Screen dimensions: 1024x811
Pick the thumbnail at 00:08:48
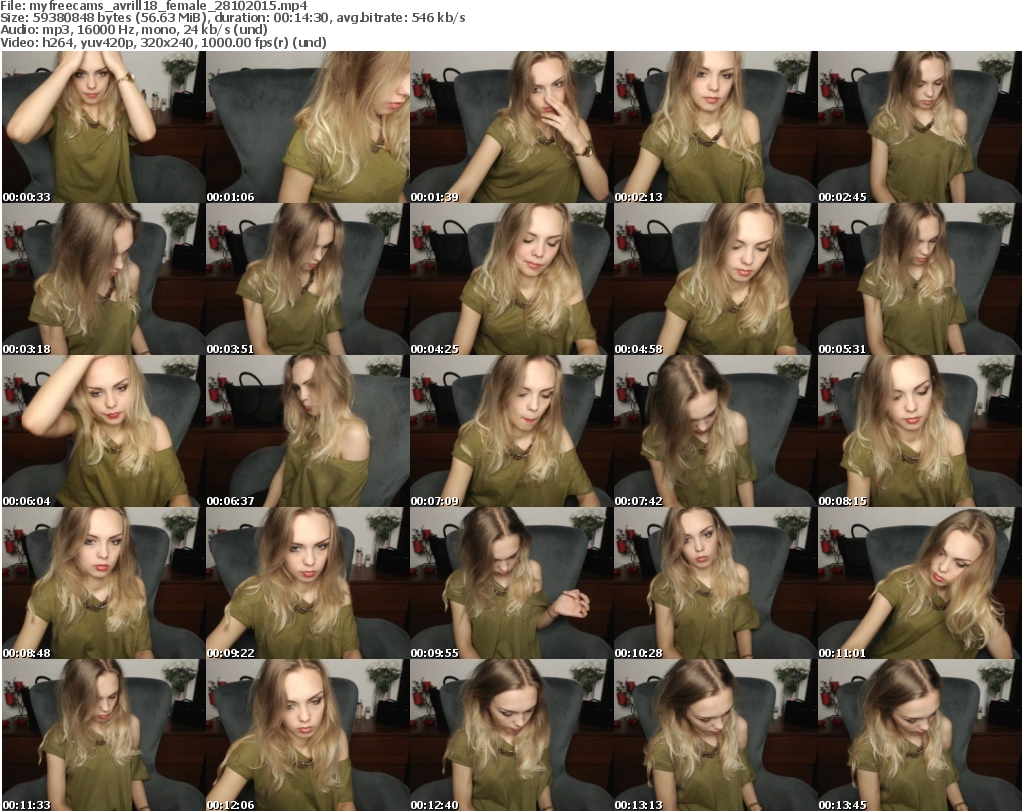coord(103,583)
